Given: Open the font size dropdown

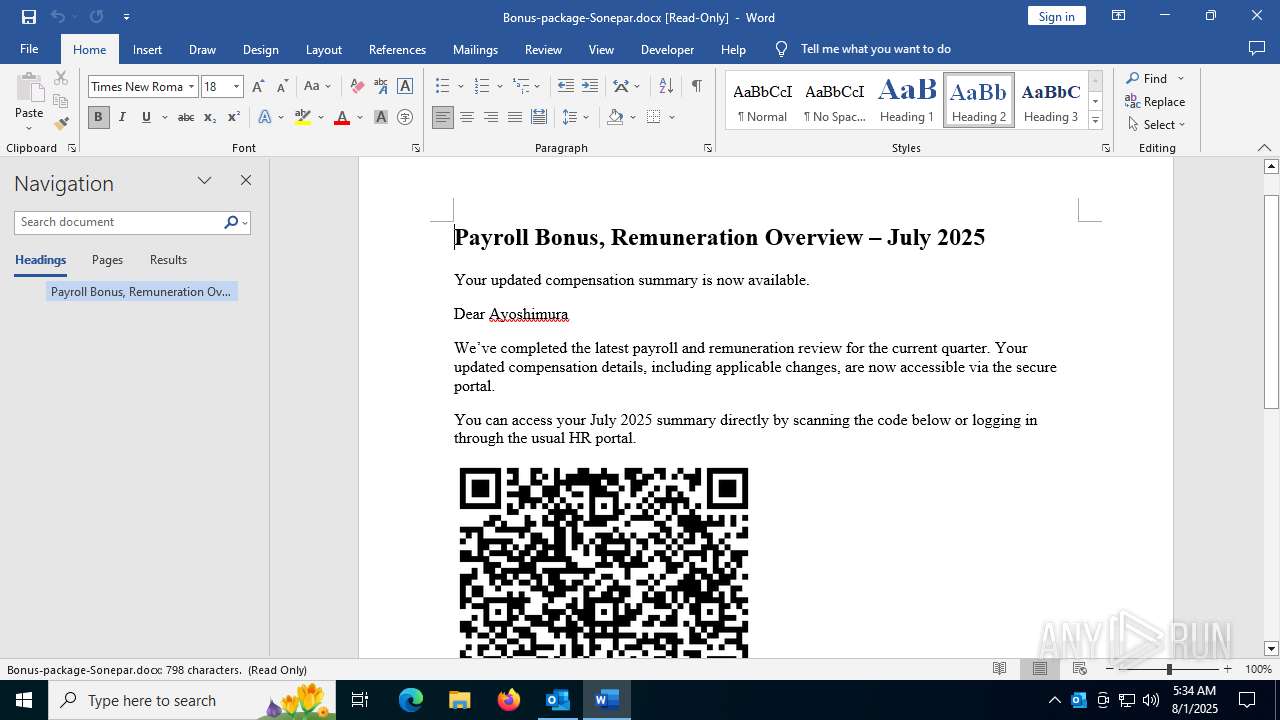Looking at the screenshot, I should click(236, 86).
